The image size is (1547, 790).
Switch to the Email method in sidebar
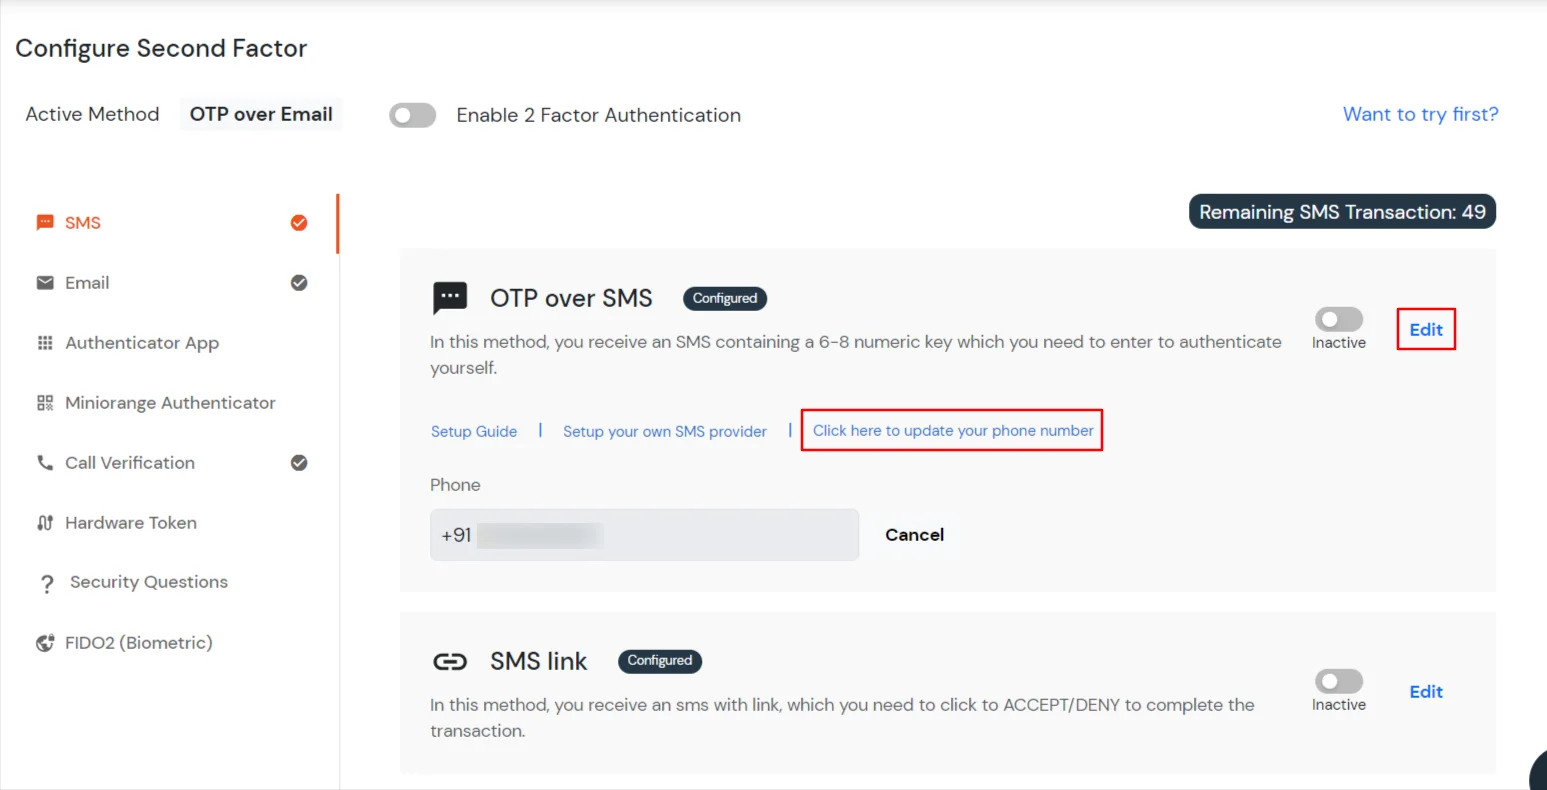(x=86, y=282)
